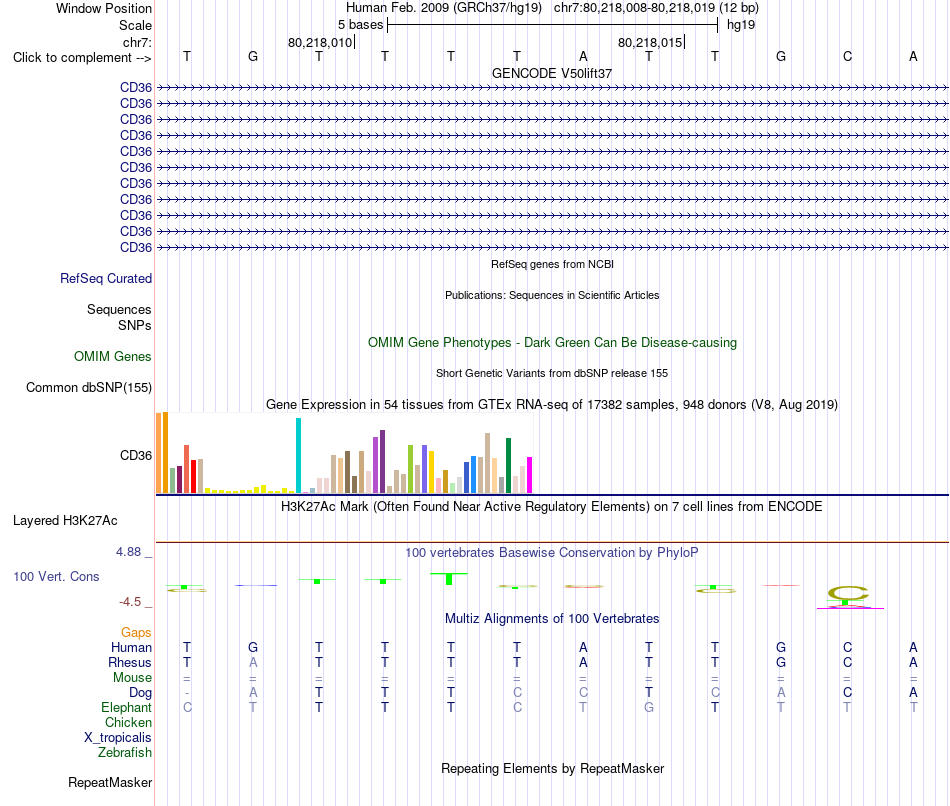Image resolution: width=950 pixels, height=806 pixels.
Task: Click the C base in the Human alignment row
Action: (x=847, y=647)
